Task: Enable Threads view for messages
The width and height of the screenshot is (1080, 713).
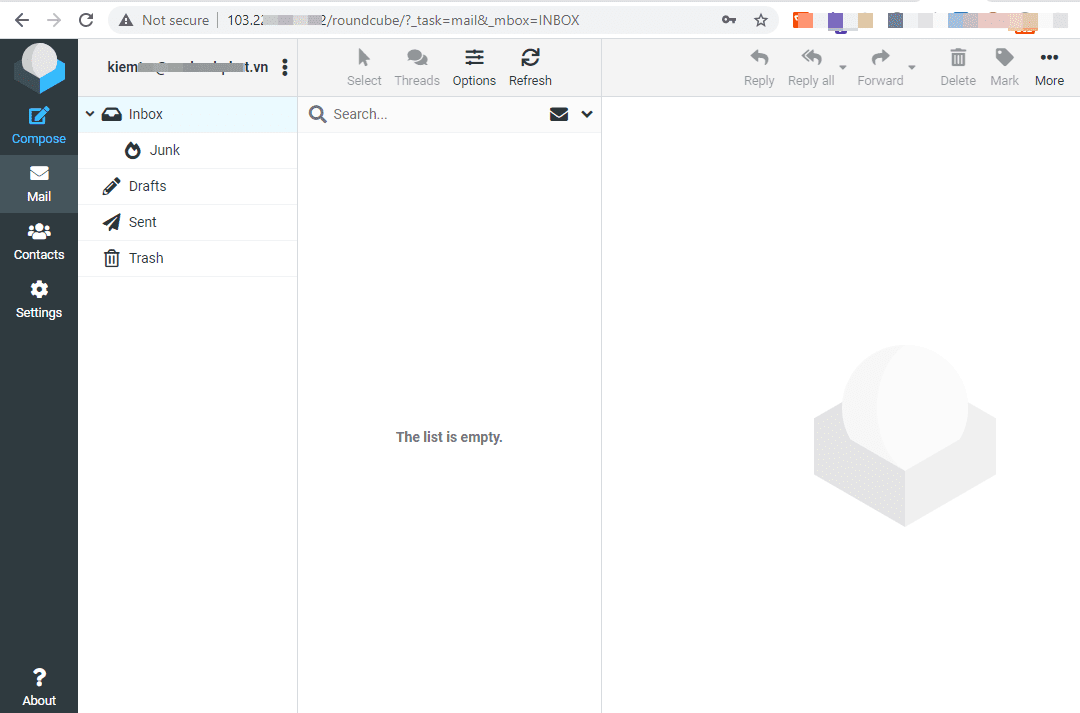Action: [417, 66]
